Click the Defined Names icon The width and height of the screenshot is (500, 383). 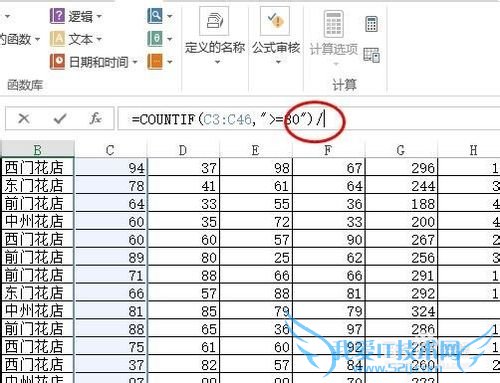pos(214,21)
